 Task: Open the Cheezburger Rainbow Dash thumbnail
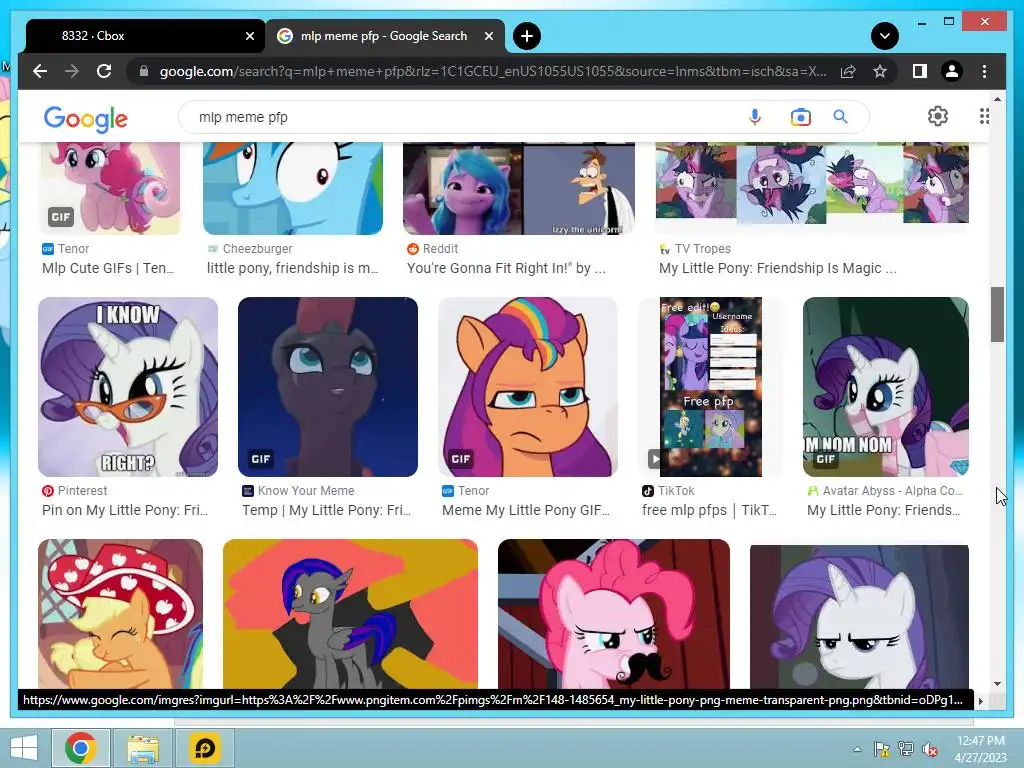click(293, 189)
